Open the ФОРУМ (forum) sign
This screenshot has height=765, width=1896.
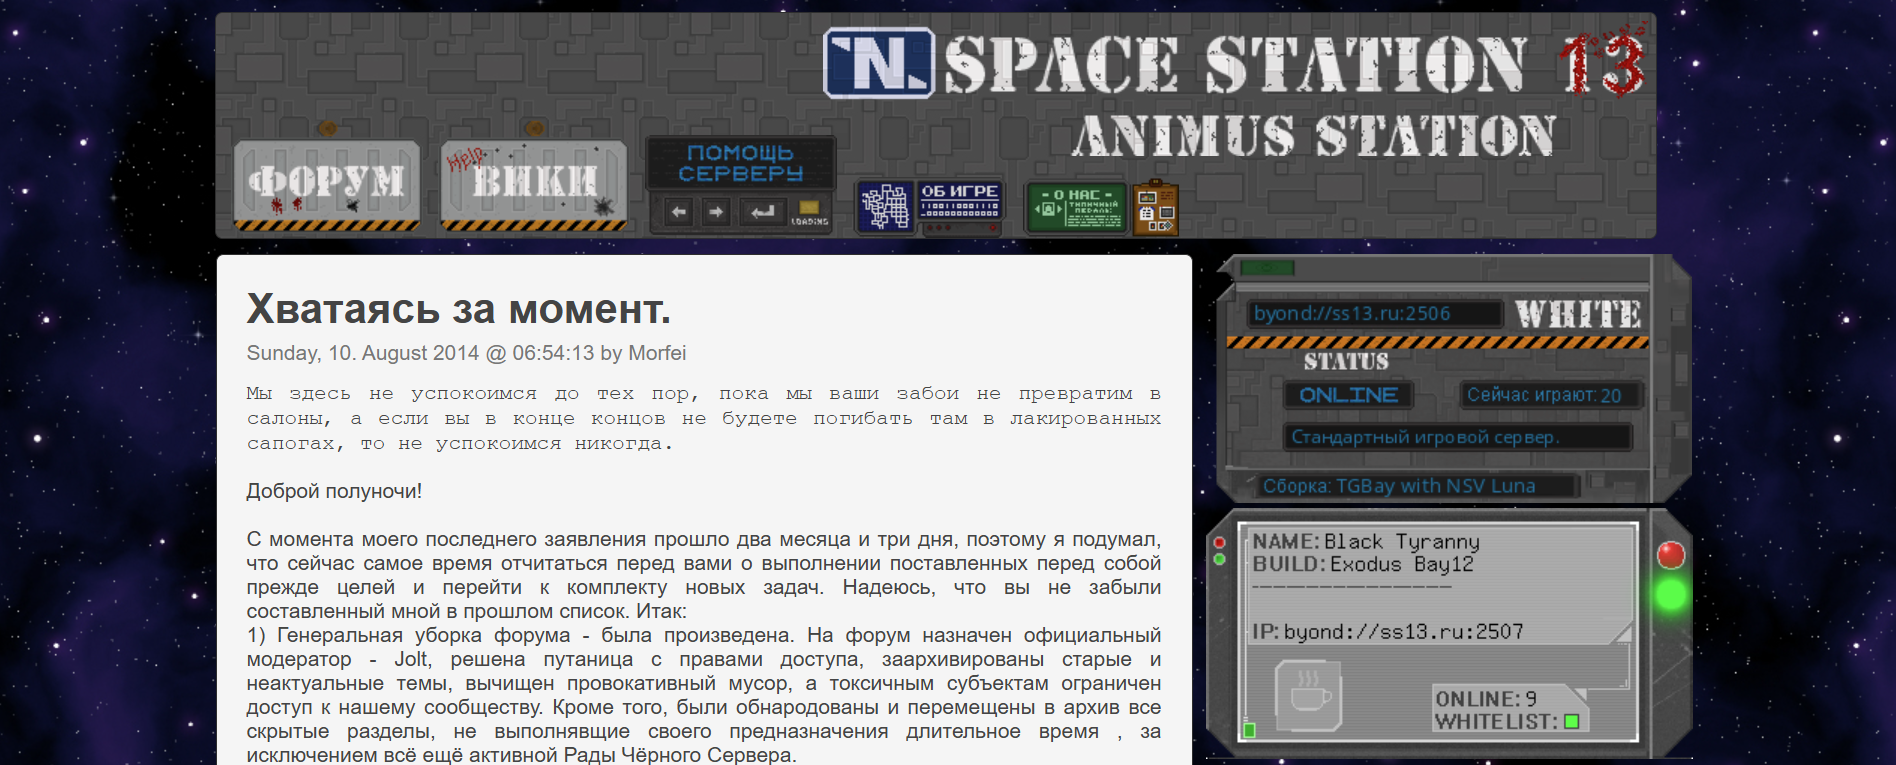(327, 185)
